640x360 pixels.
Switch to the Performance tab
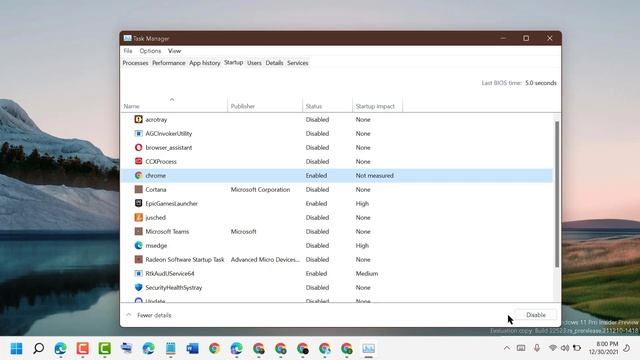click(x=169, y=63)
